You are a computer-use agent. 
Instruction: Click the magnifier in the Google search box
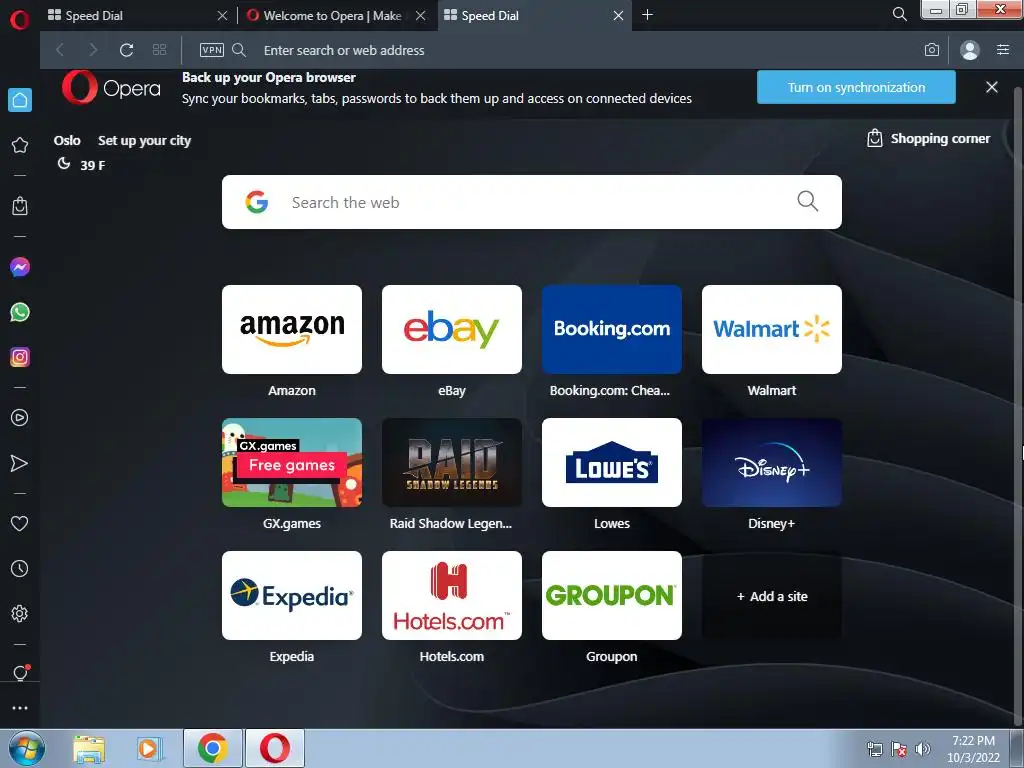point(808,201)
